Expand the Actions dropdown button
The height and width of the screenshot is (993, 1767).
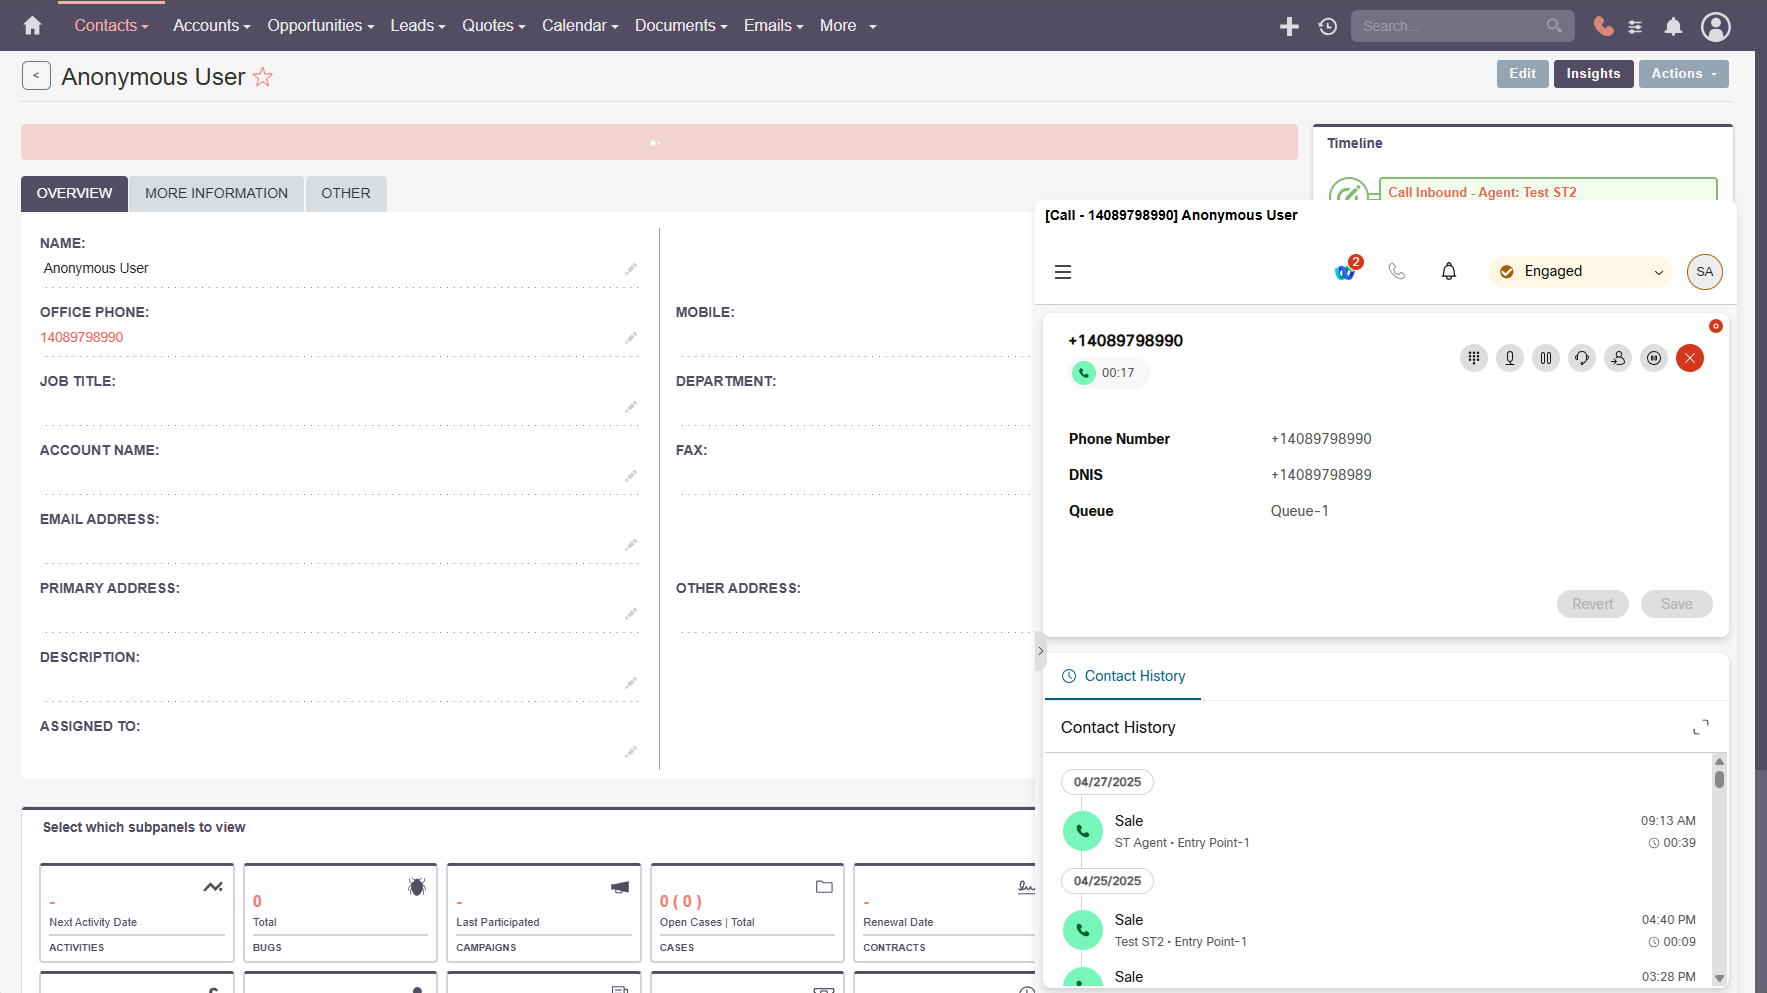click(1683, 74)
